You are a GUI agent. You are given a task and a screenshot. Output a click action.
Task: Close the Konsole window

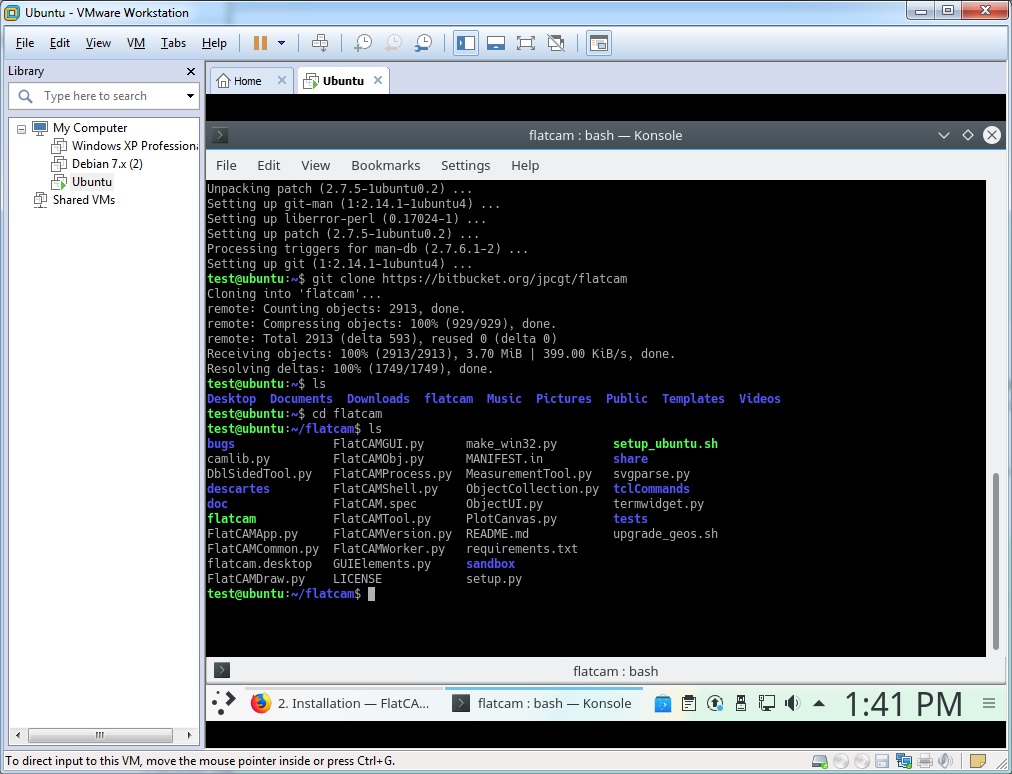[x=991, y=135]
